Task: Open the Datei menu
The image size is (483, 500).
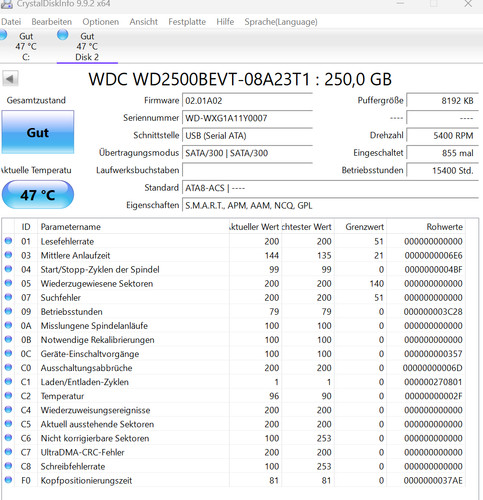Action: pyautogui.click(x=11, y=22)
